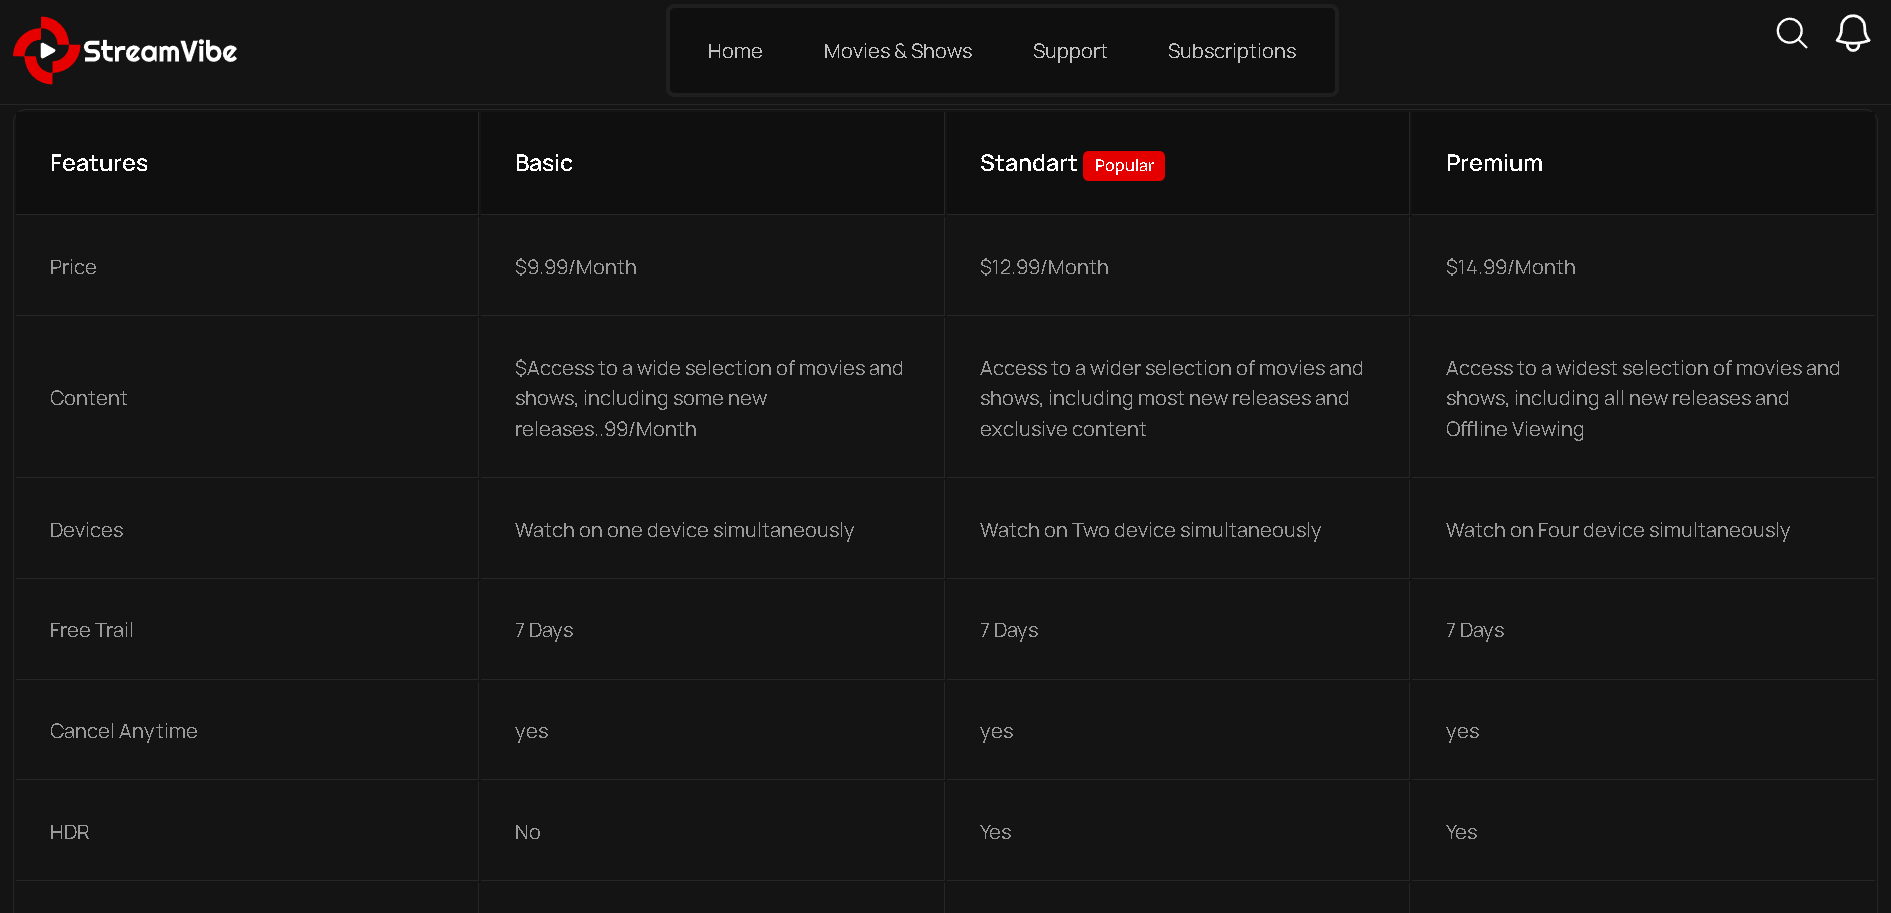Click the $14.99/Month Premium price cell
Screen dimensions: 1891x913
tap(1510, 267)
